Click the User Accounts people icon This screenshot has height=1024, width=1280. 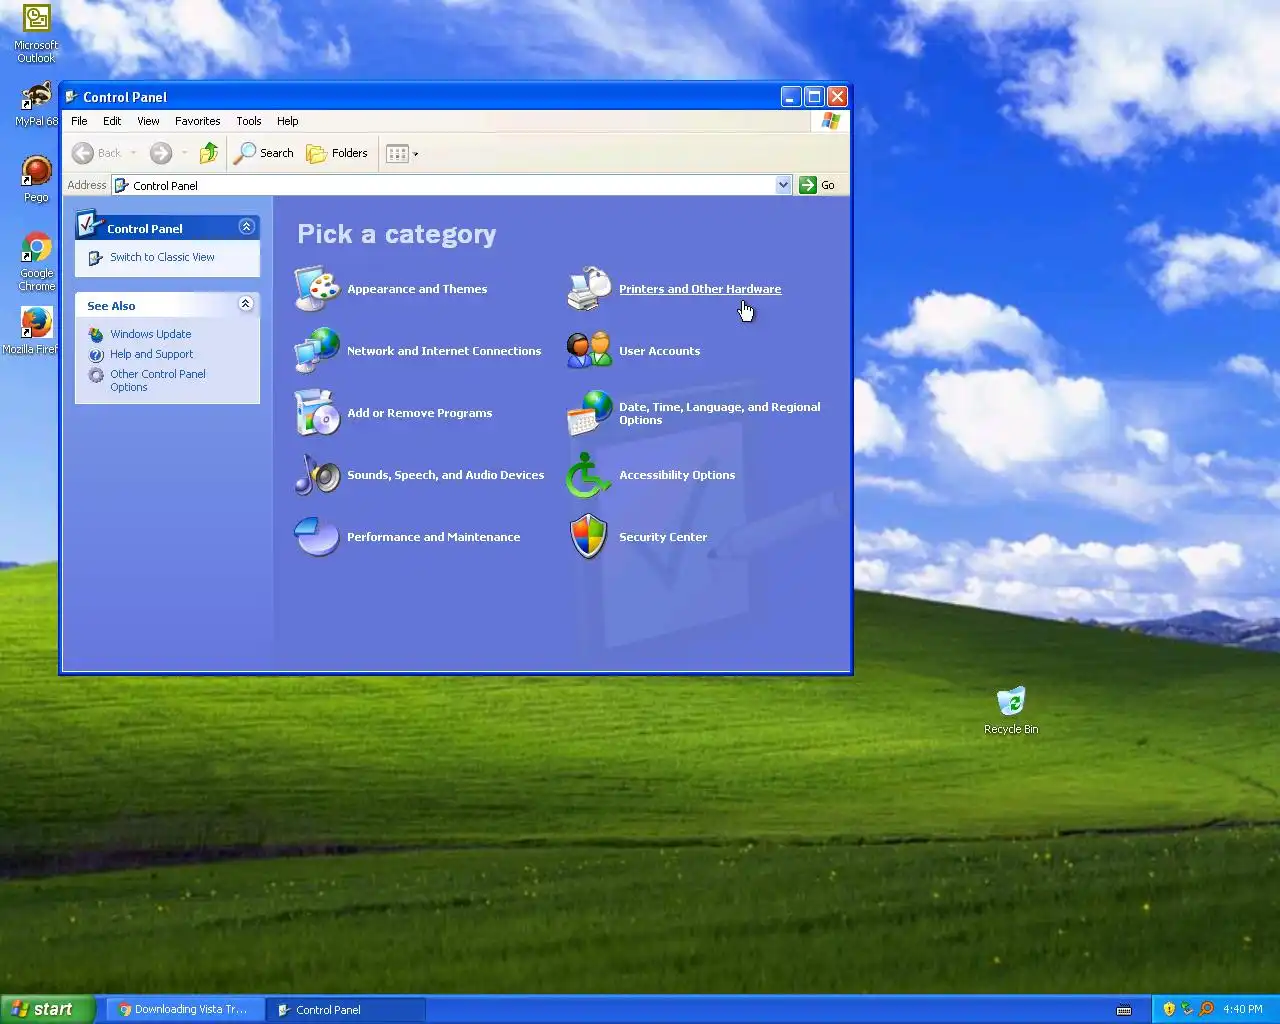(589, 351)
